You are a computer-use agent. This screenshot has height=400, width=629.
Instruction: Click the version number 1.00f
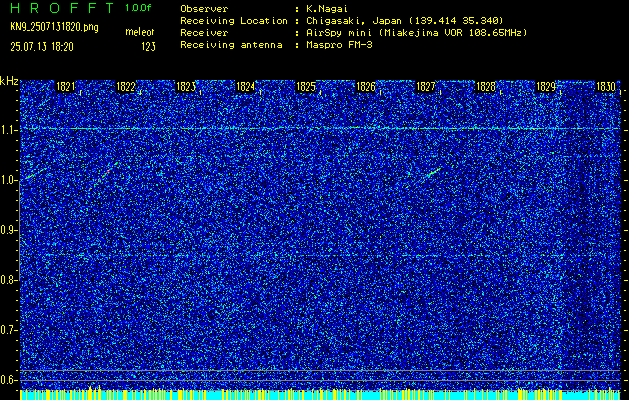point(138,8)
